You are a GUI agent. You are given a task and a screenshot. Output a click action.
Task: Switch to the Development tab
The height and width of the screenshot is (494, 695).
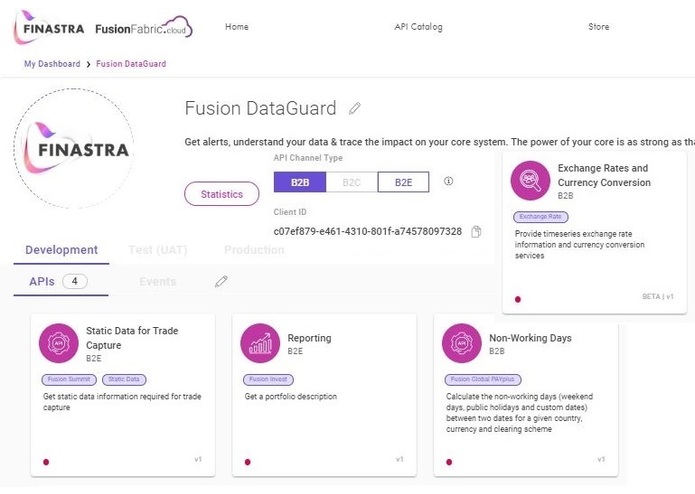62,250
